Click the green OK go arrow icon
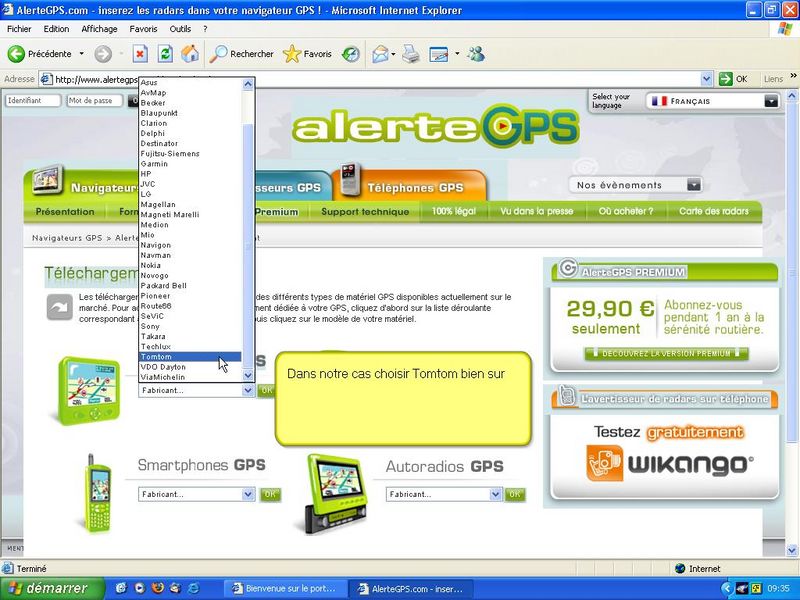The image size is (800, 600). tap(726, 79)
